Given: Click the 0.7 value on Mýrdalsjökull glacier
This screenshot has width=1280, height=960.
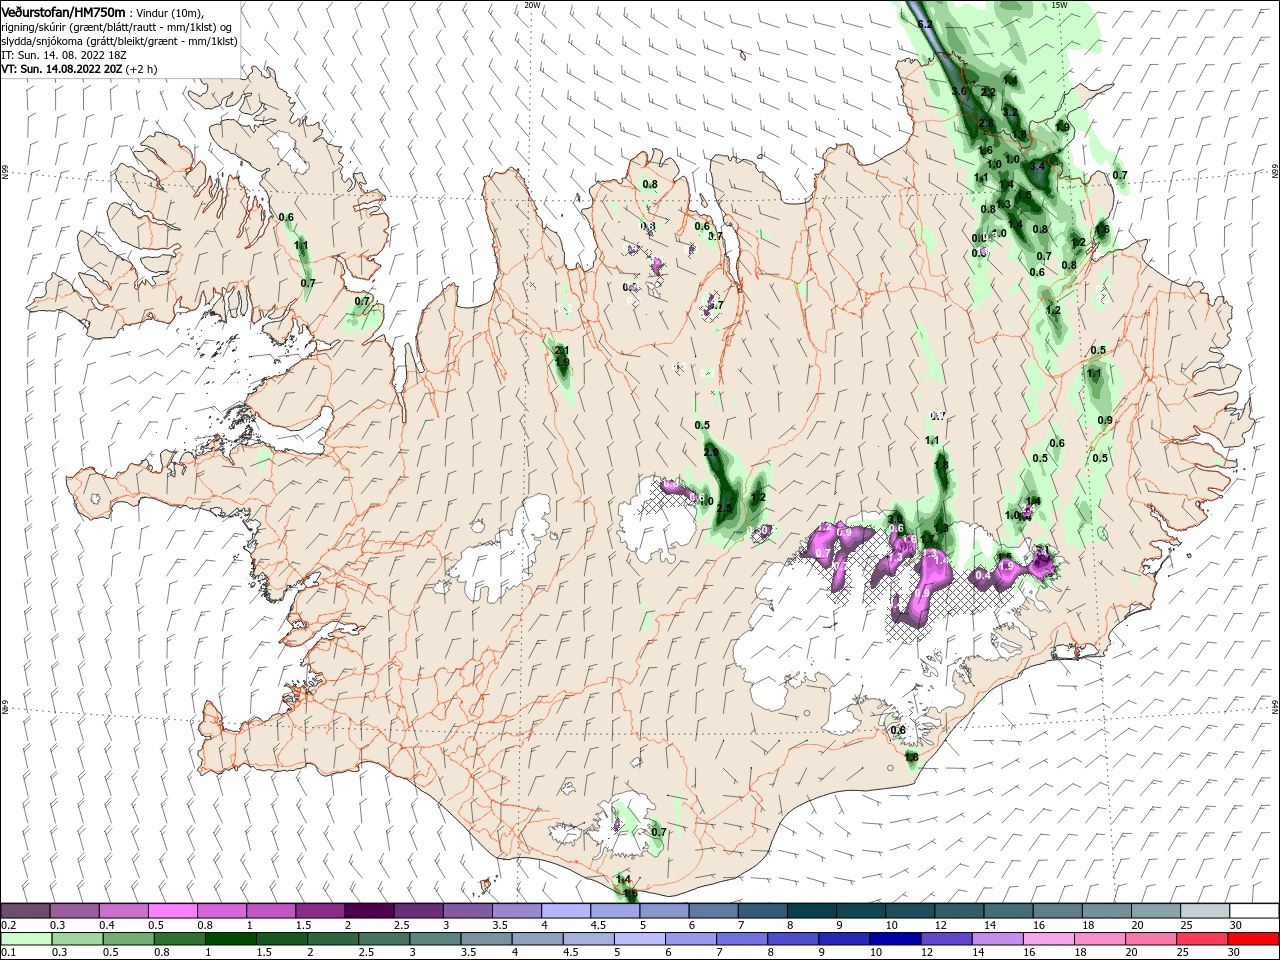Looking at the screenshot, I should coord(658,832).
